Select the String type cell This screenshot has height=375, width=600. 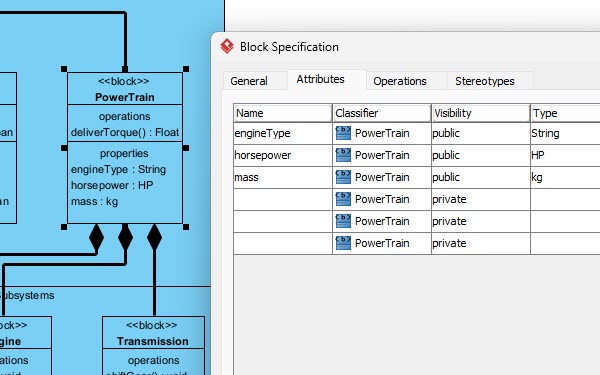(565, 133)
